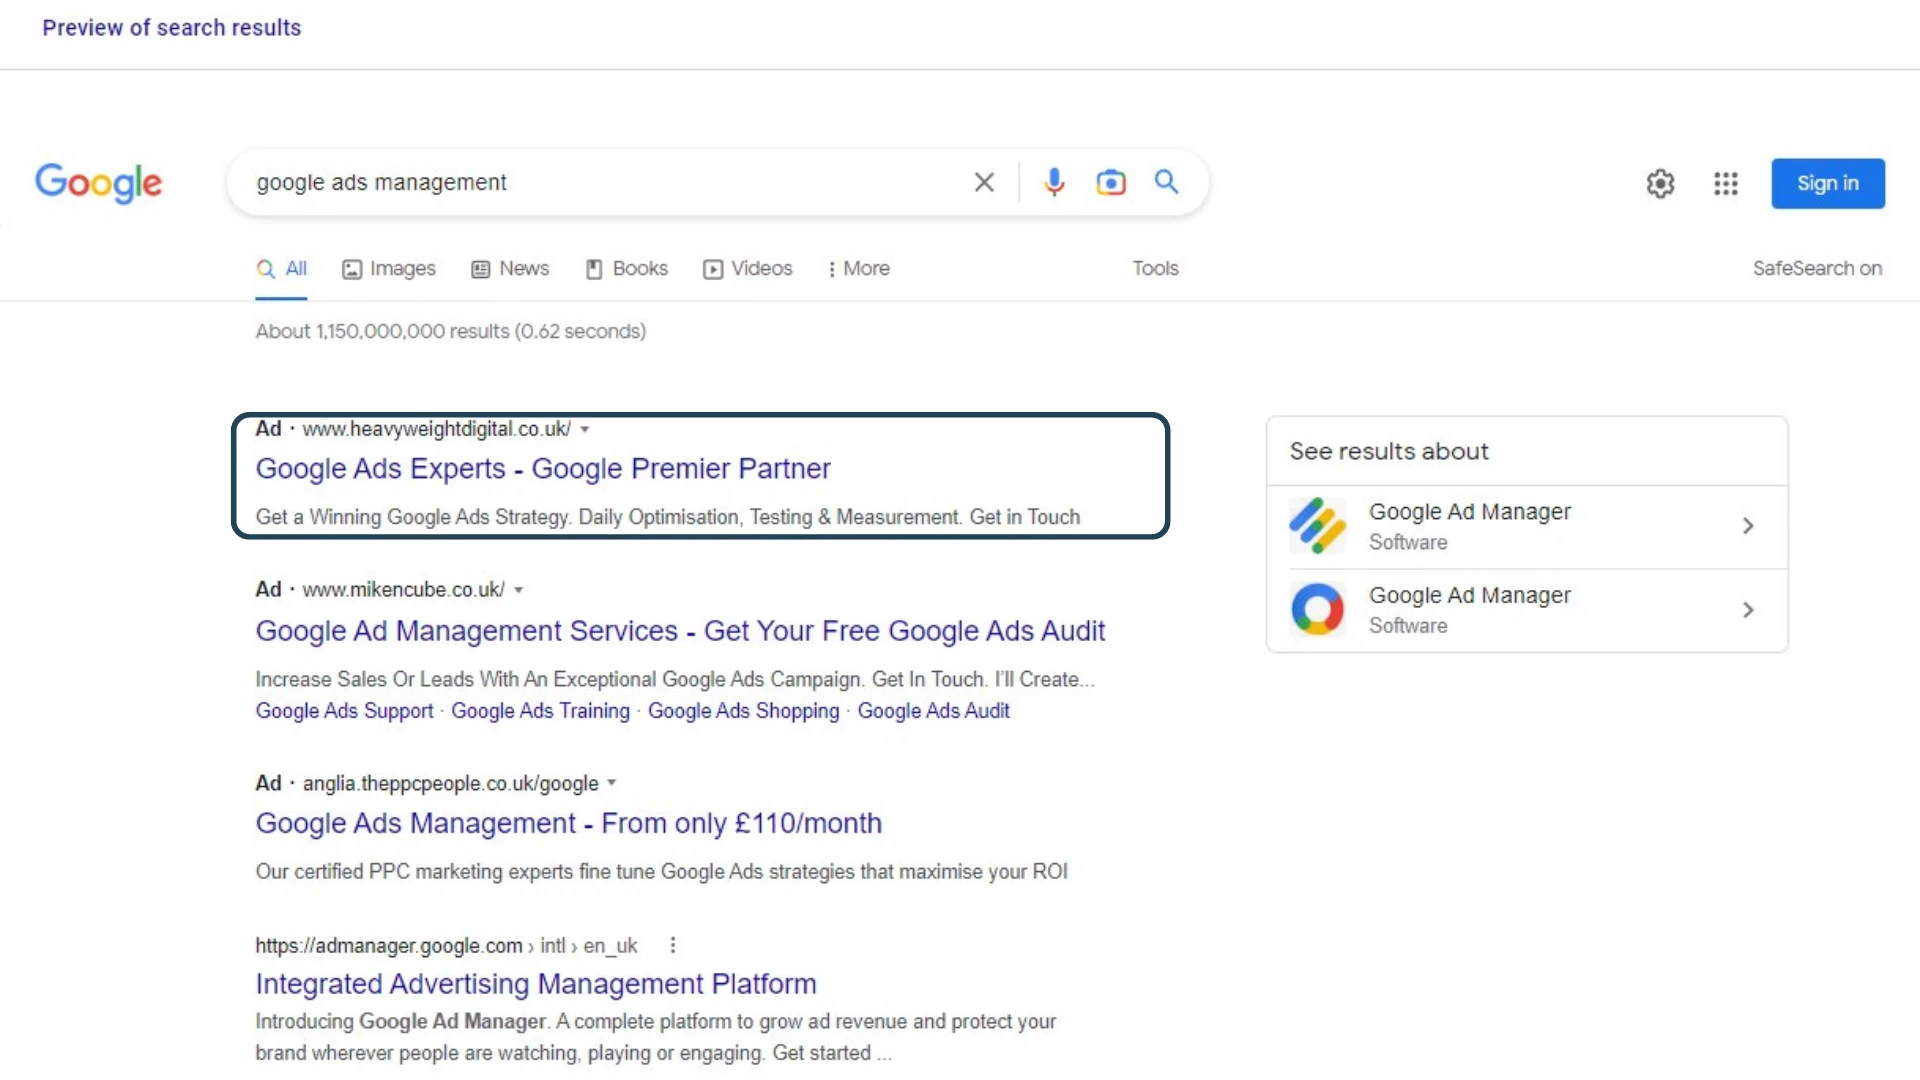Screen dimensions: 1920x1080
Task: Expand dropdown arrow next to heavyweightdigital.co.uk
Action: (x=585, y=429)
